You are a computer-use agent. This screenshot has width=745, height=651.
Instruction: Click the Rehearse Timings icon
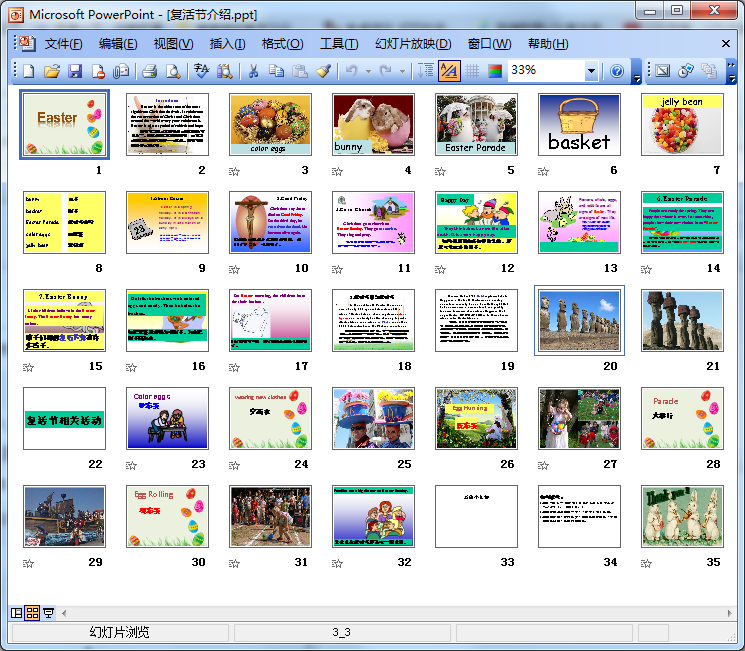(686, 71)
